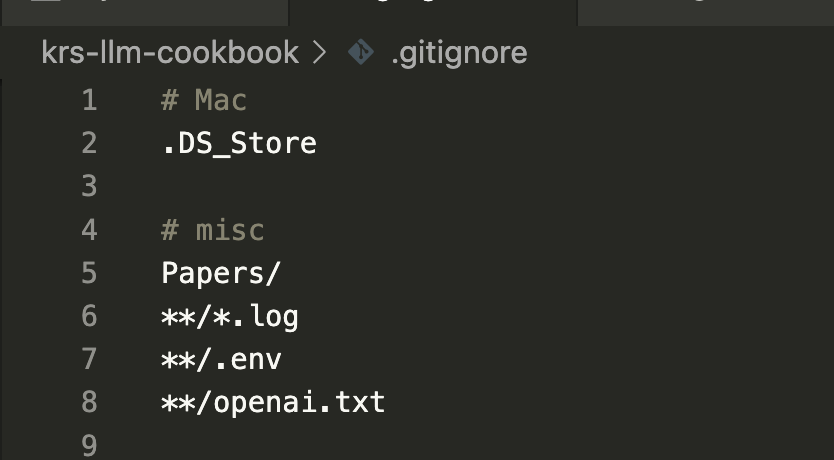Select line number 7 in the gutter
Screen dimensions: 834x460
pyautogui.click(x=89, y=360)
